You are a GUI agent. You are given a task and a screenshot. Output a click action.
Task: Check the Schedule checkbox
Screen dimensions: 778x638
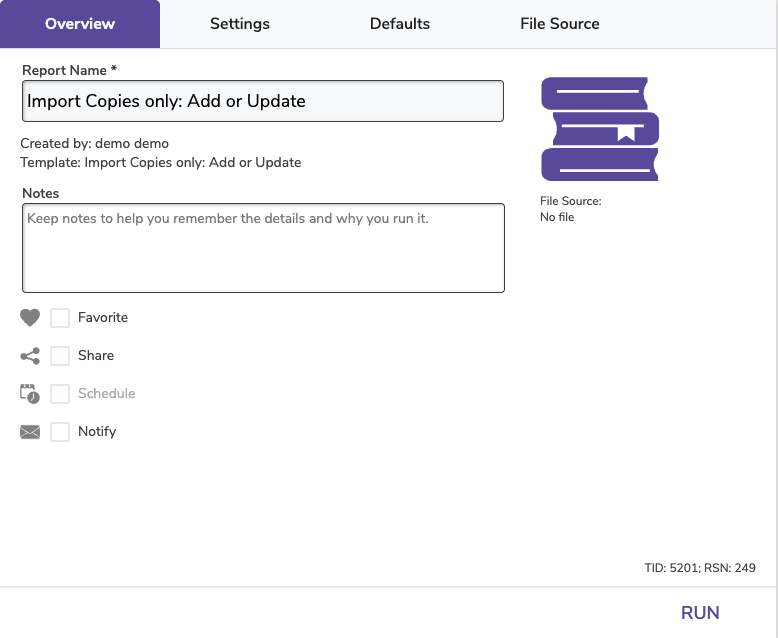[60, 394]
